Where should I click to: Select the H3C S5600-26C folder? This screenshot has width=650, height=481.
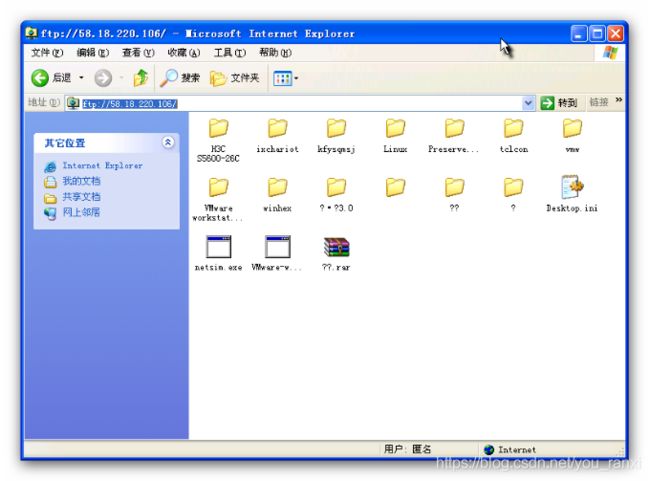tap(218, 140)
